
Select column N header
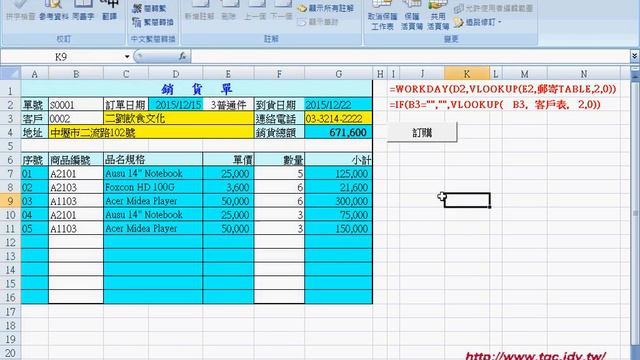click(x=584, y=74)
